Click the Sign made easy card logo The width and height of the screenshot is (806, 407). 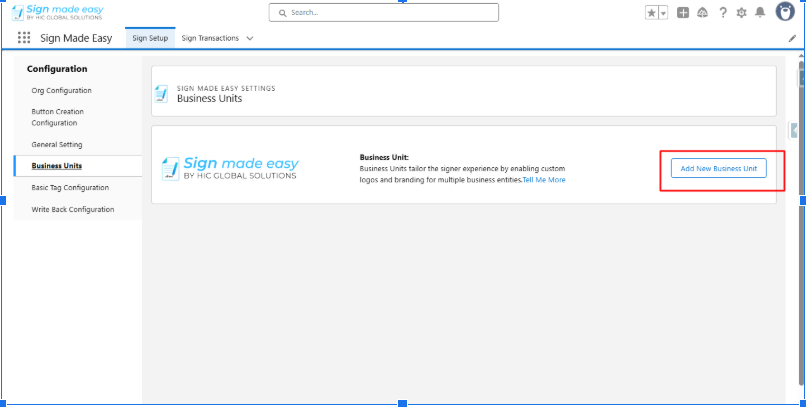(x=230, y=168)
